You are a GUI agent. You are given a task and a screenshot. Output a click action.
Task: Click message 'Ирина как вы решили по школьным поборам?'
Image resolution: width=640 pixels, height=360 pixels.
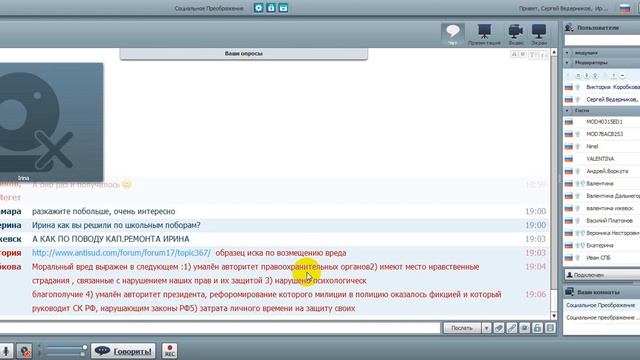[x=116, y=225]
